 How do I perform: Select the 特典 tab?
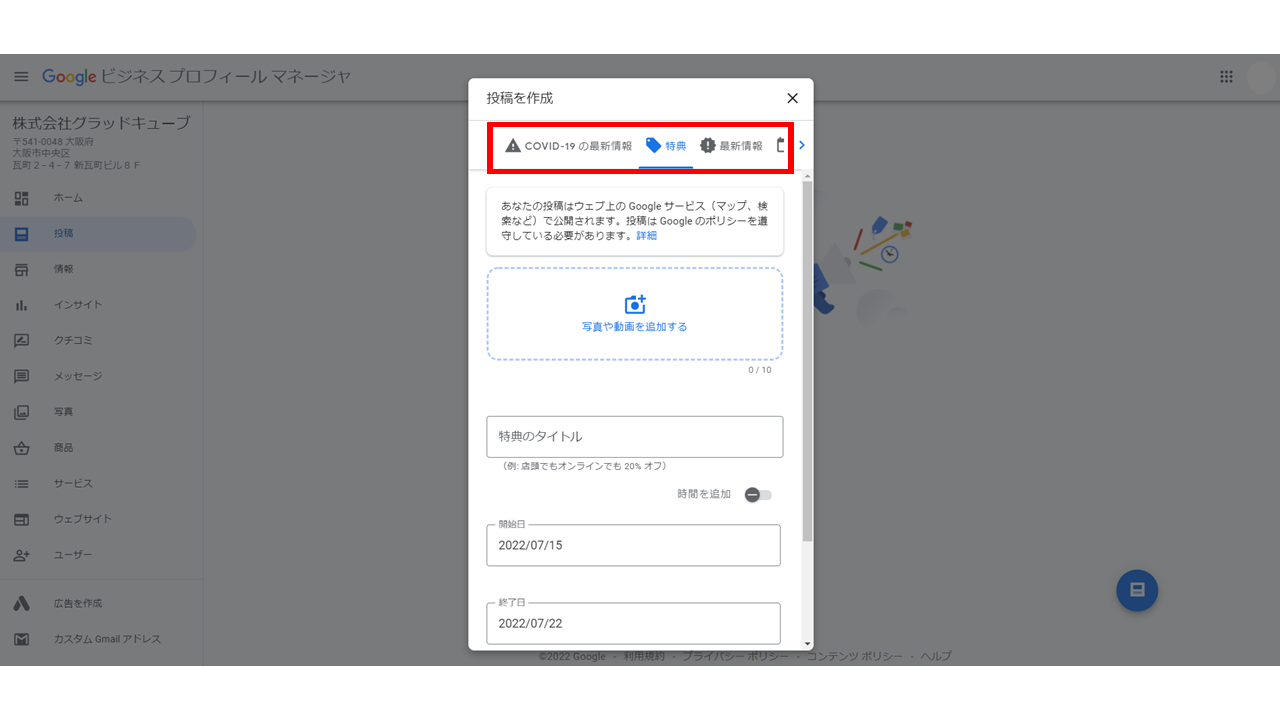pyautogui.click(x=666, y=146)
